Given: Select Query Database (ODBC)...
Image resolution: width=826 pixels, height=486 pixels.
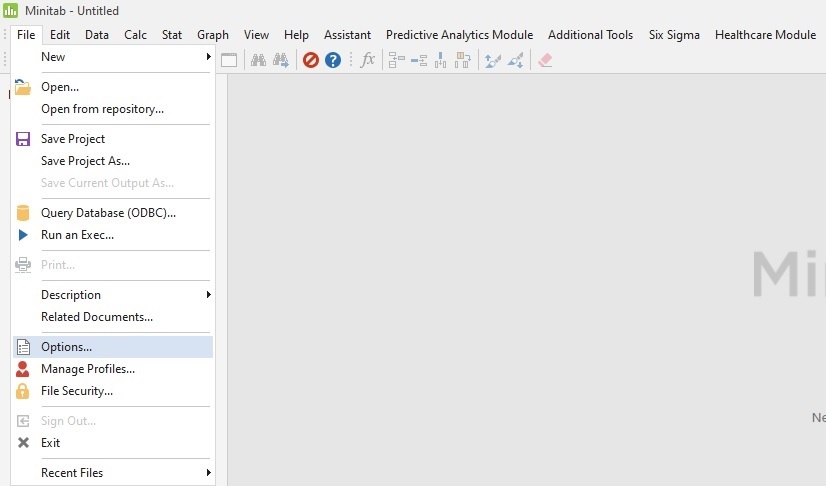Looking at the screenshot, I should (x=112, y=213).
